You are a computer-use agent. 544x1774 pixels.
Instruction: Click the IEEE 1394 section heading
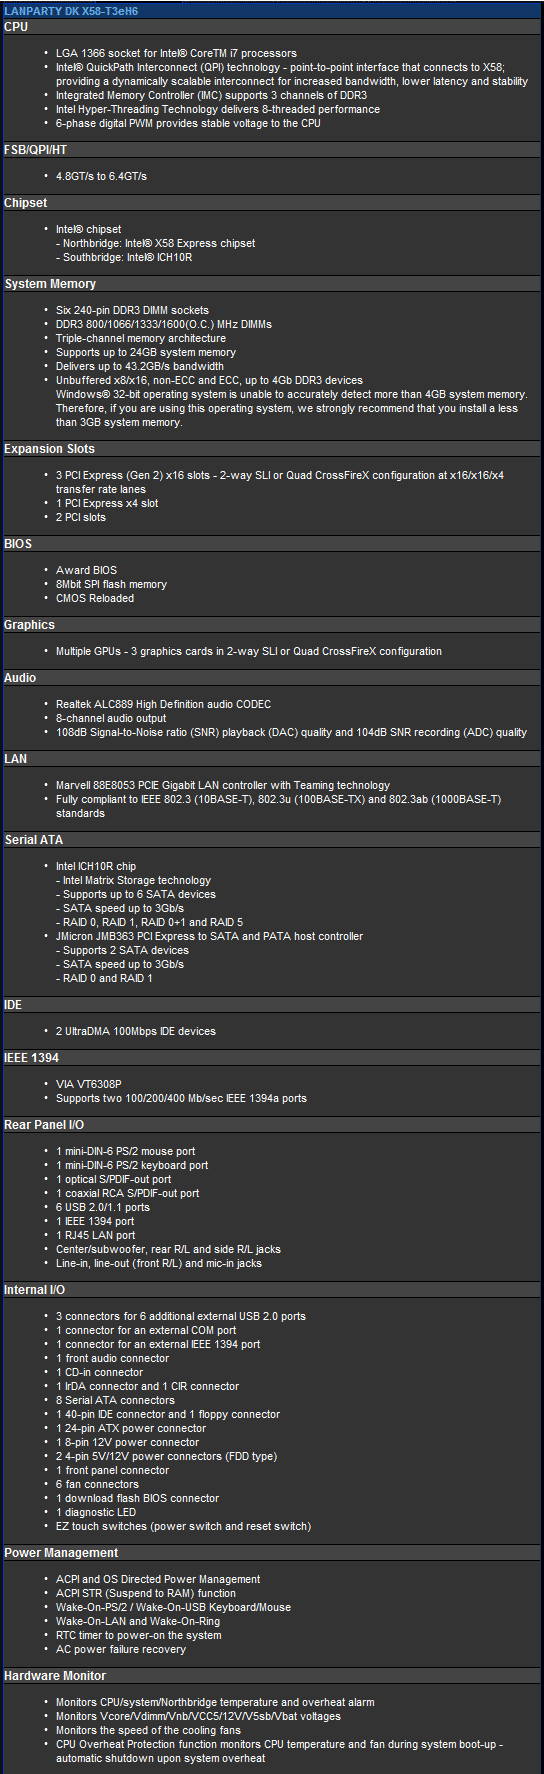pyautogui.click(x=32, y=1058)
